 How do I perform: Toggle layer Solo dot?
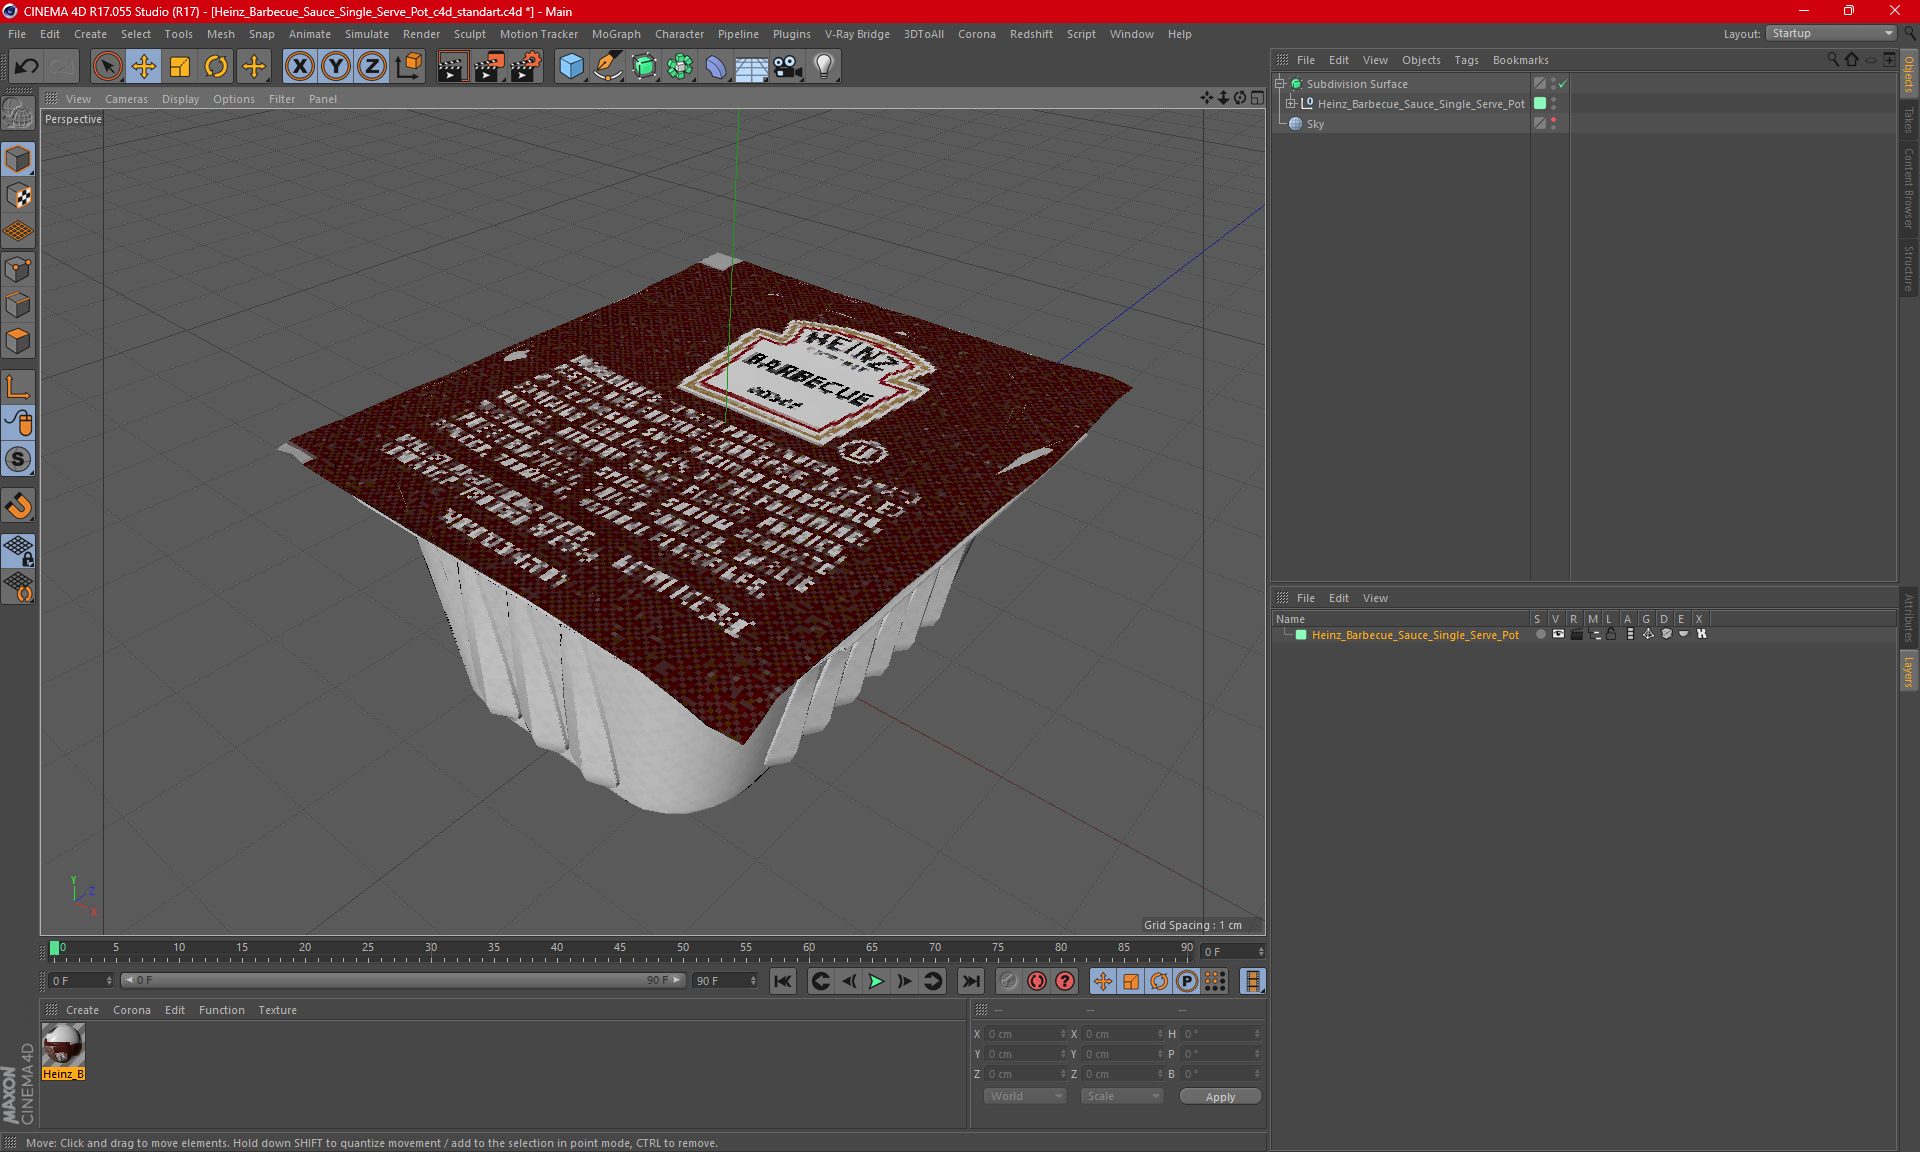point(1540,634)
